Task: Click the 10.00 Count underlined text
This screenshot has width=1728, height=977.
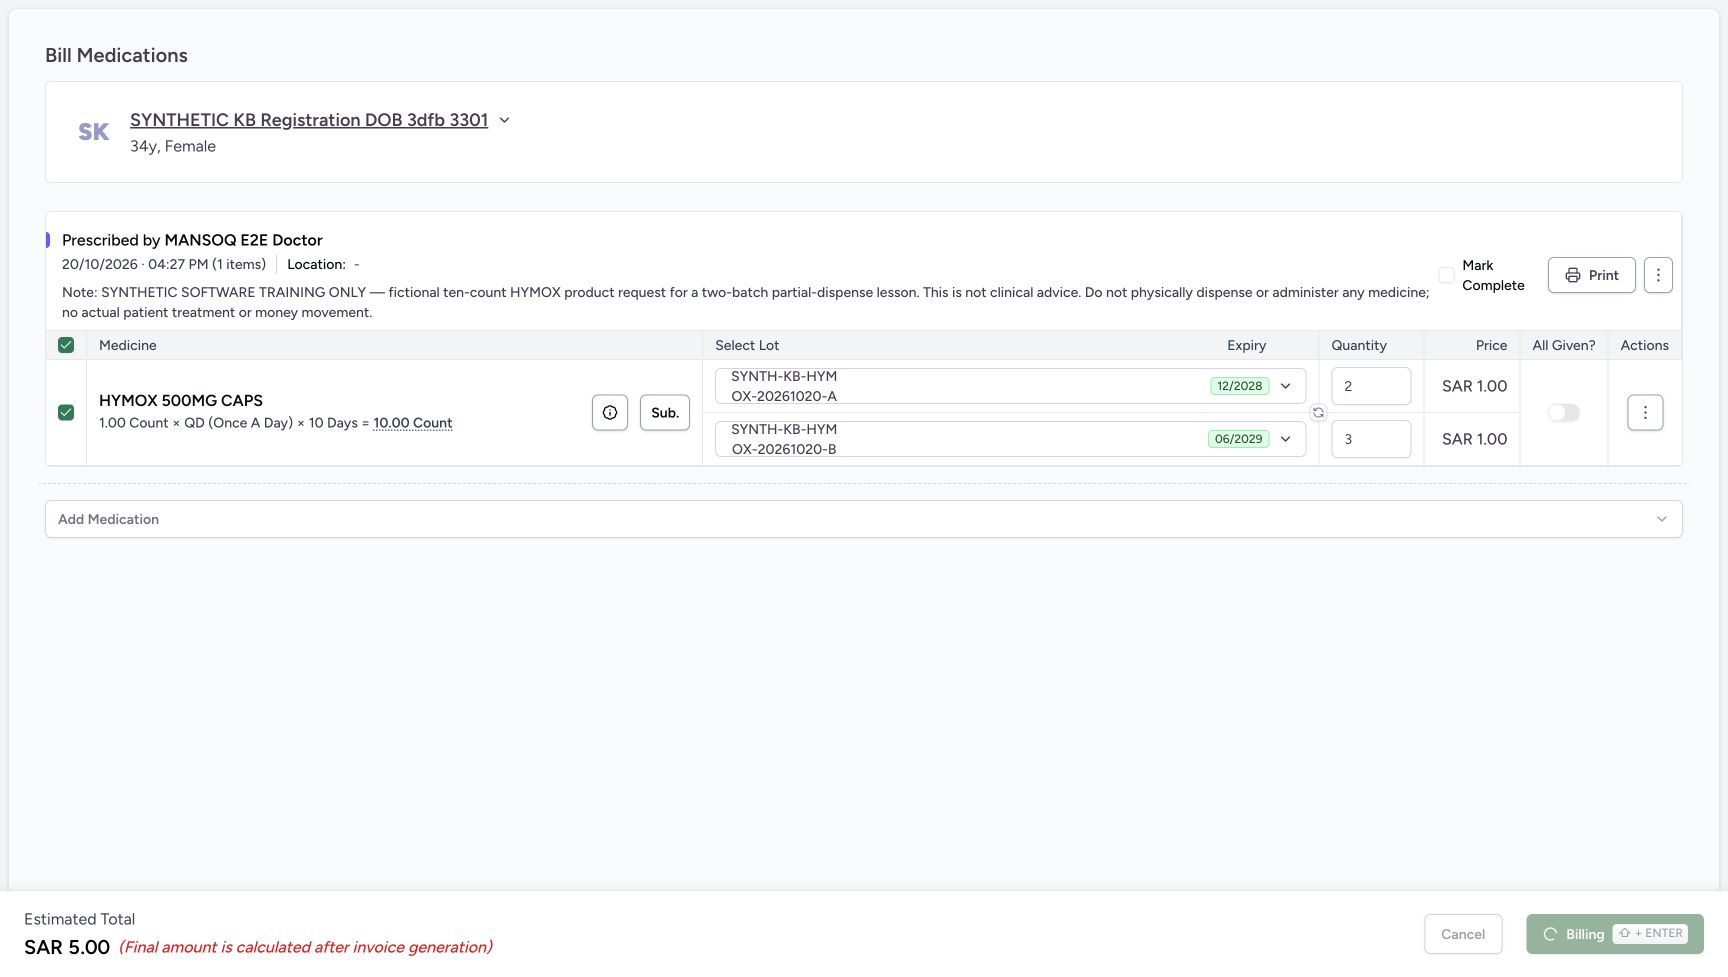Action: [x=413, y=423]
